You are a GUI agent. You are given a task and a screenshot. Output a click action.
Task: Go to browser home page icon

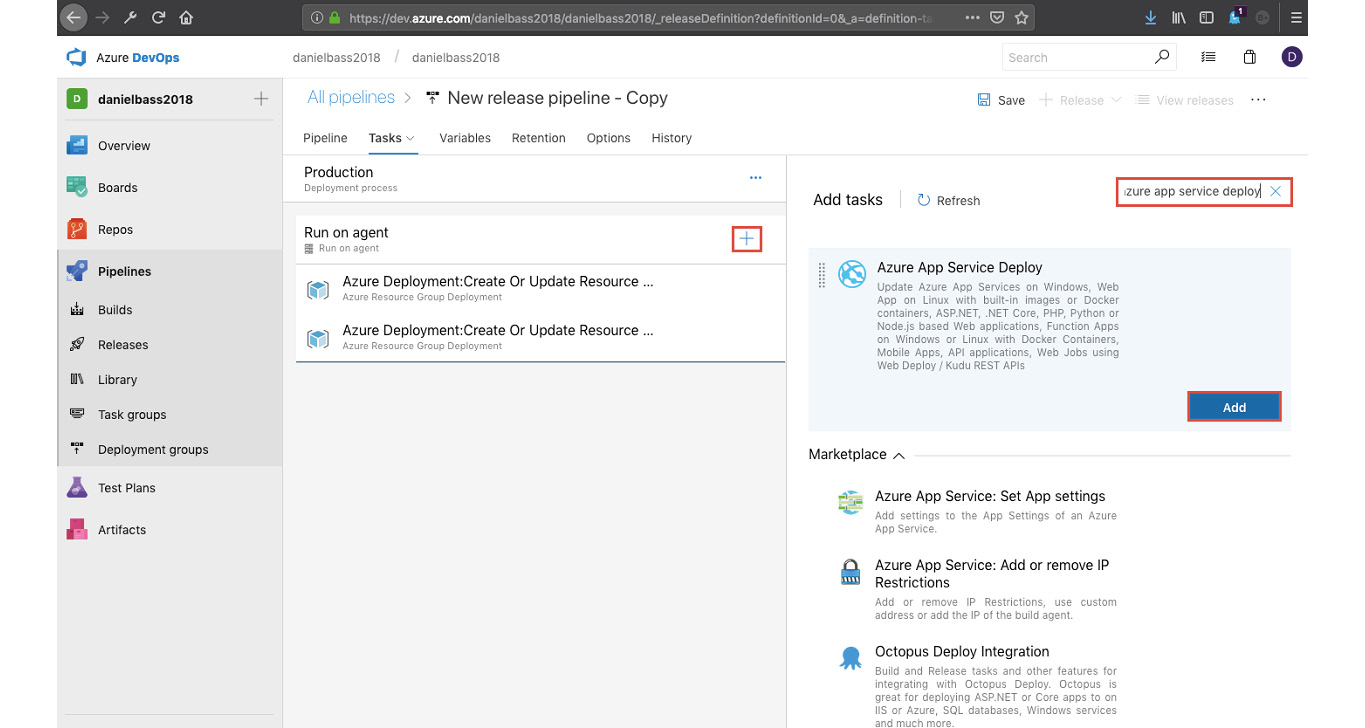click(186, 17)
